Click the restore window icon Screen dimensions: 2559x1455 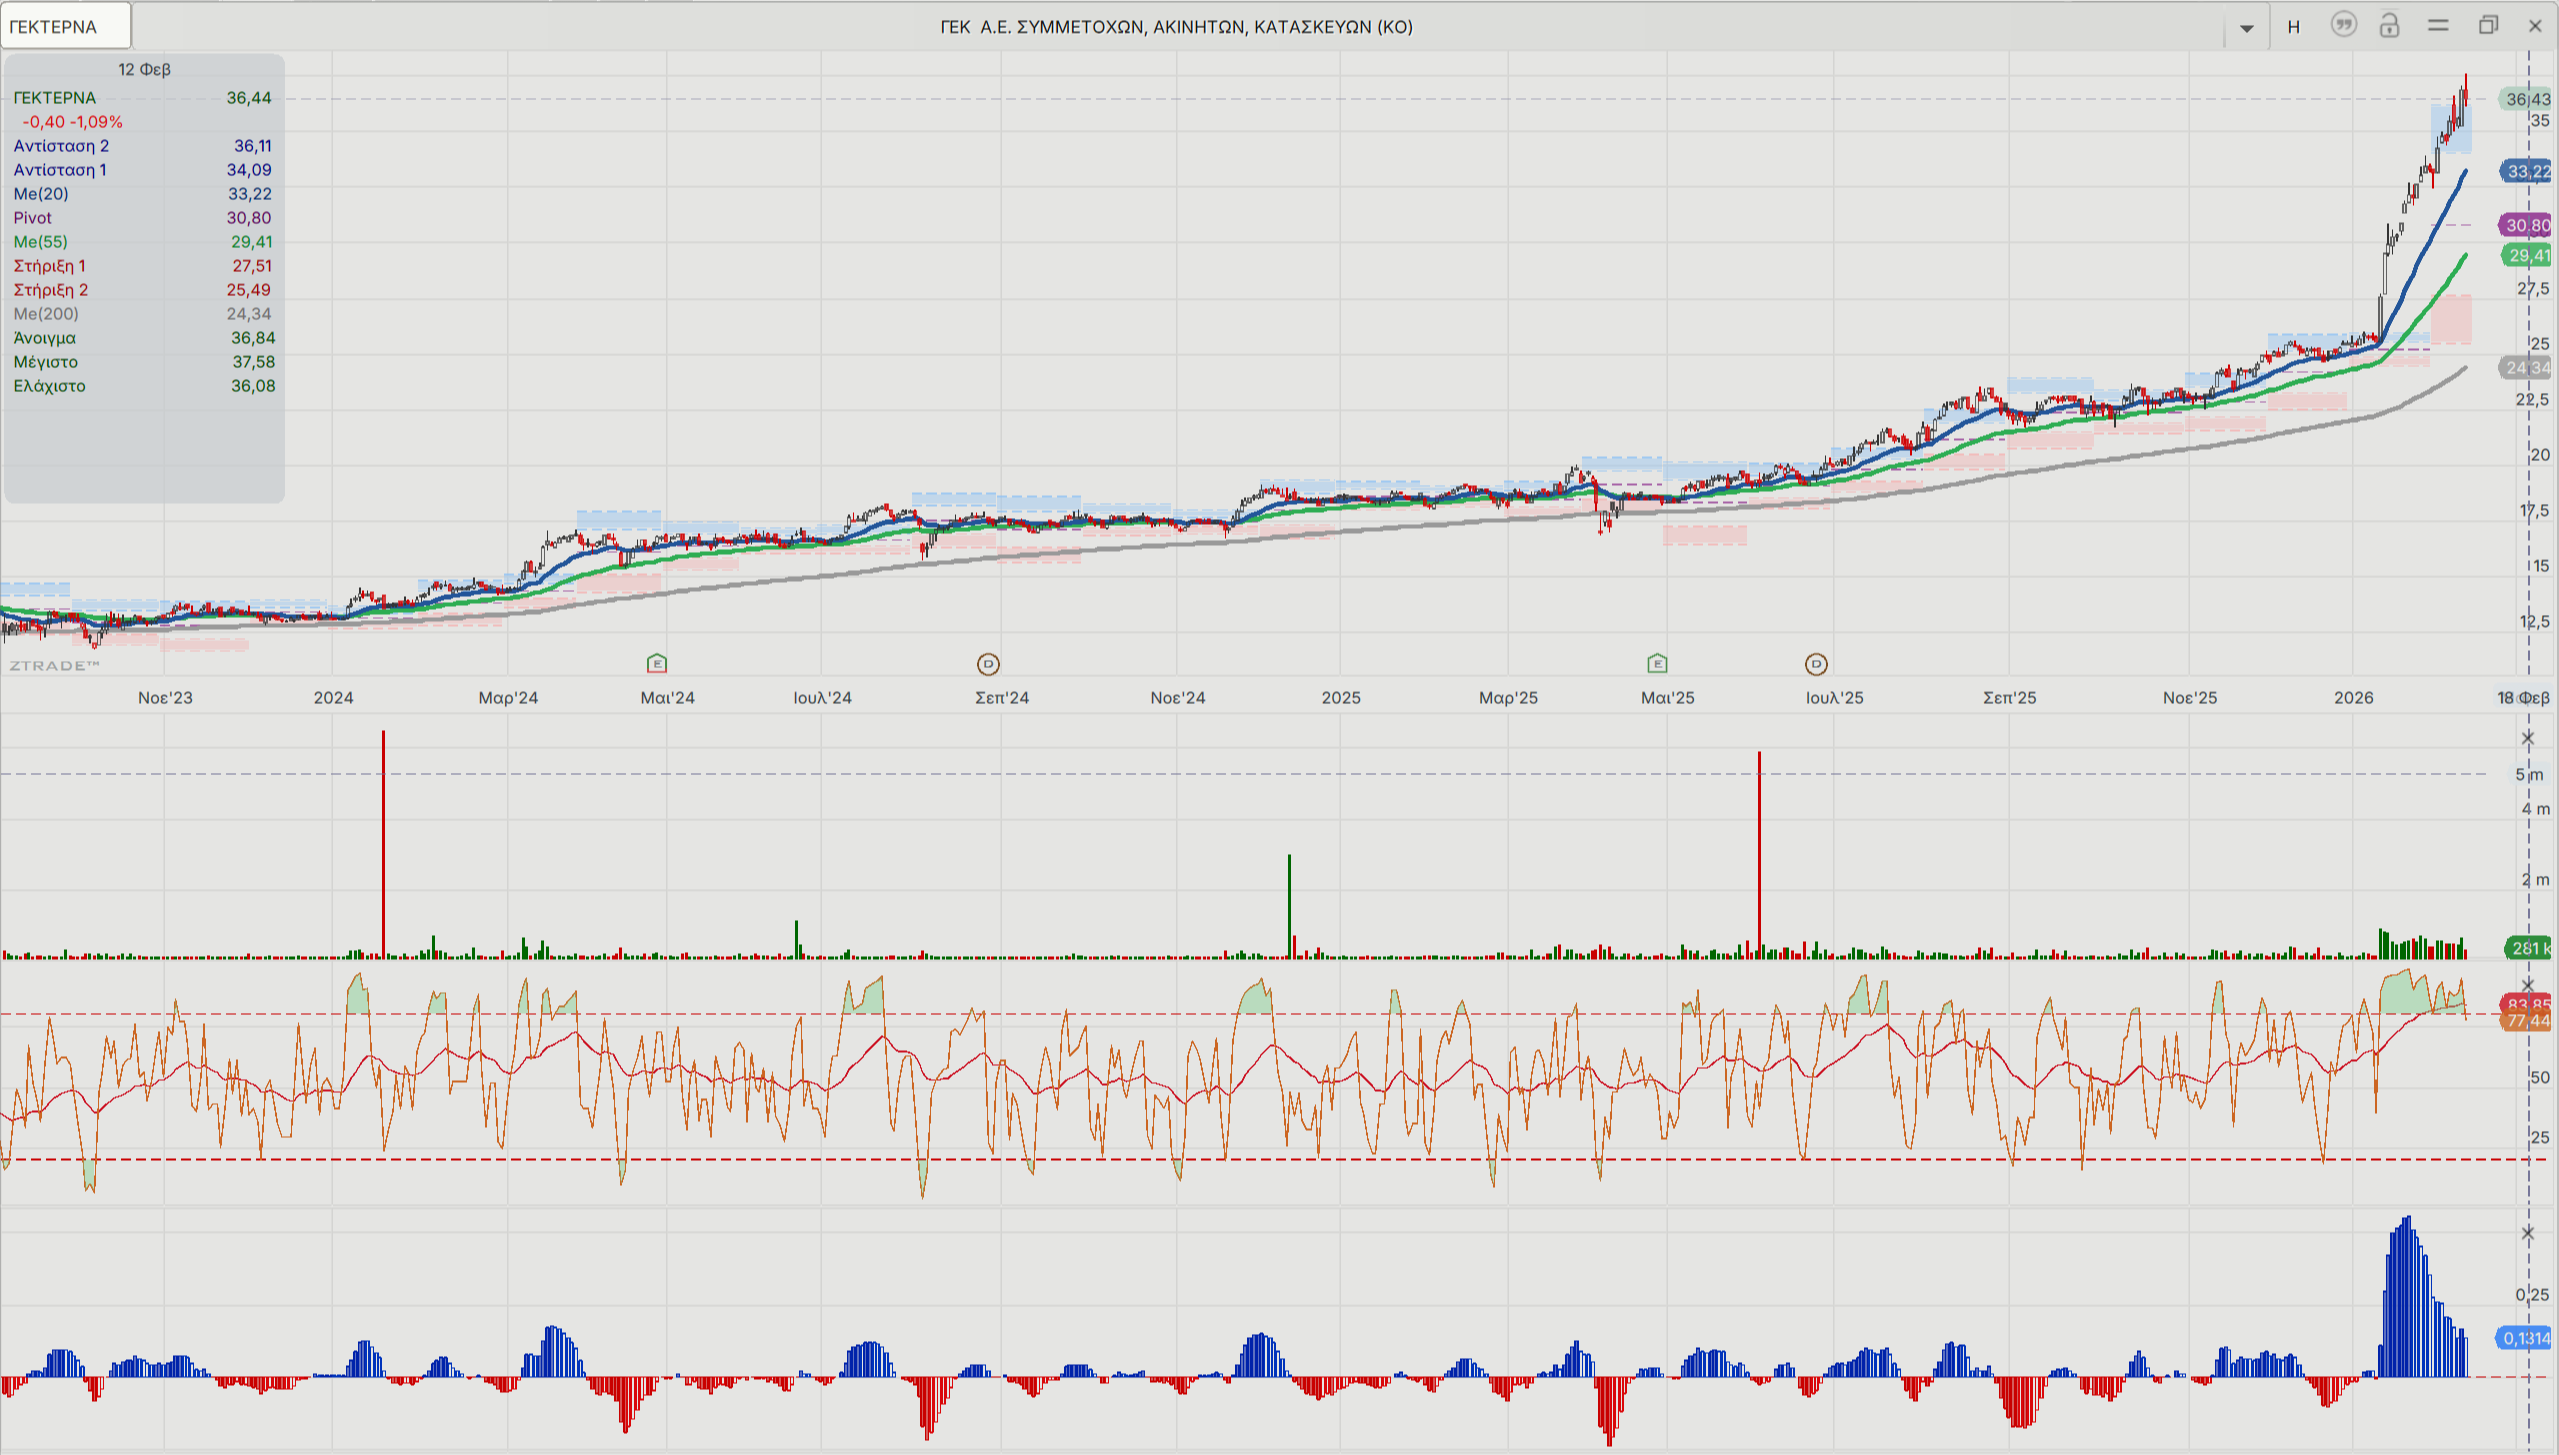click(2488, 26)
